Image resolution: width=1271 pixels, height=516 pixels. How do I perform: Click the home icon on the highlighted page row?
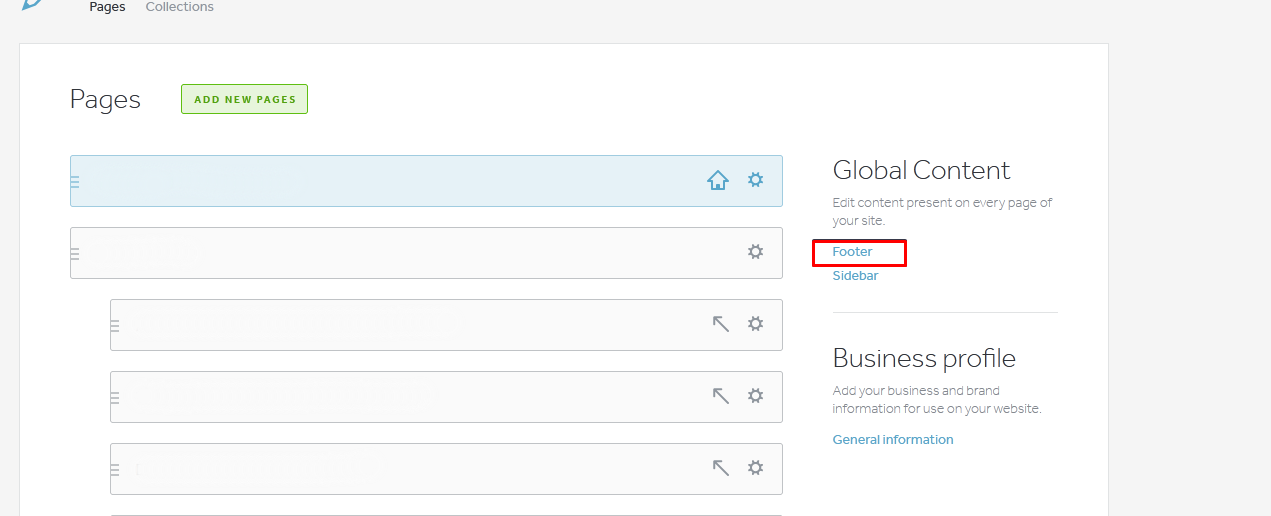[718, 181]
